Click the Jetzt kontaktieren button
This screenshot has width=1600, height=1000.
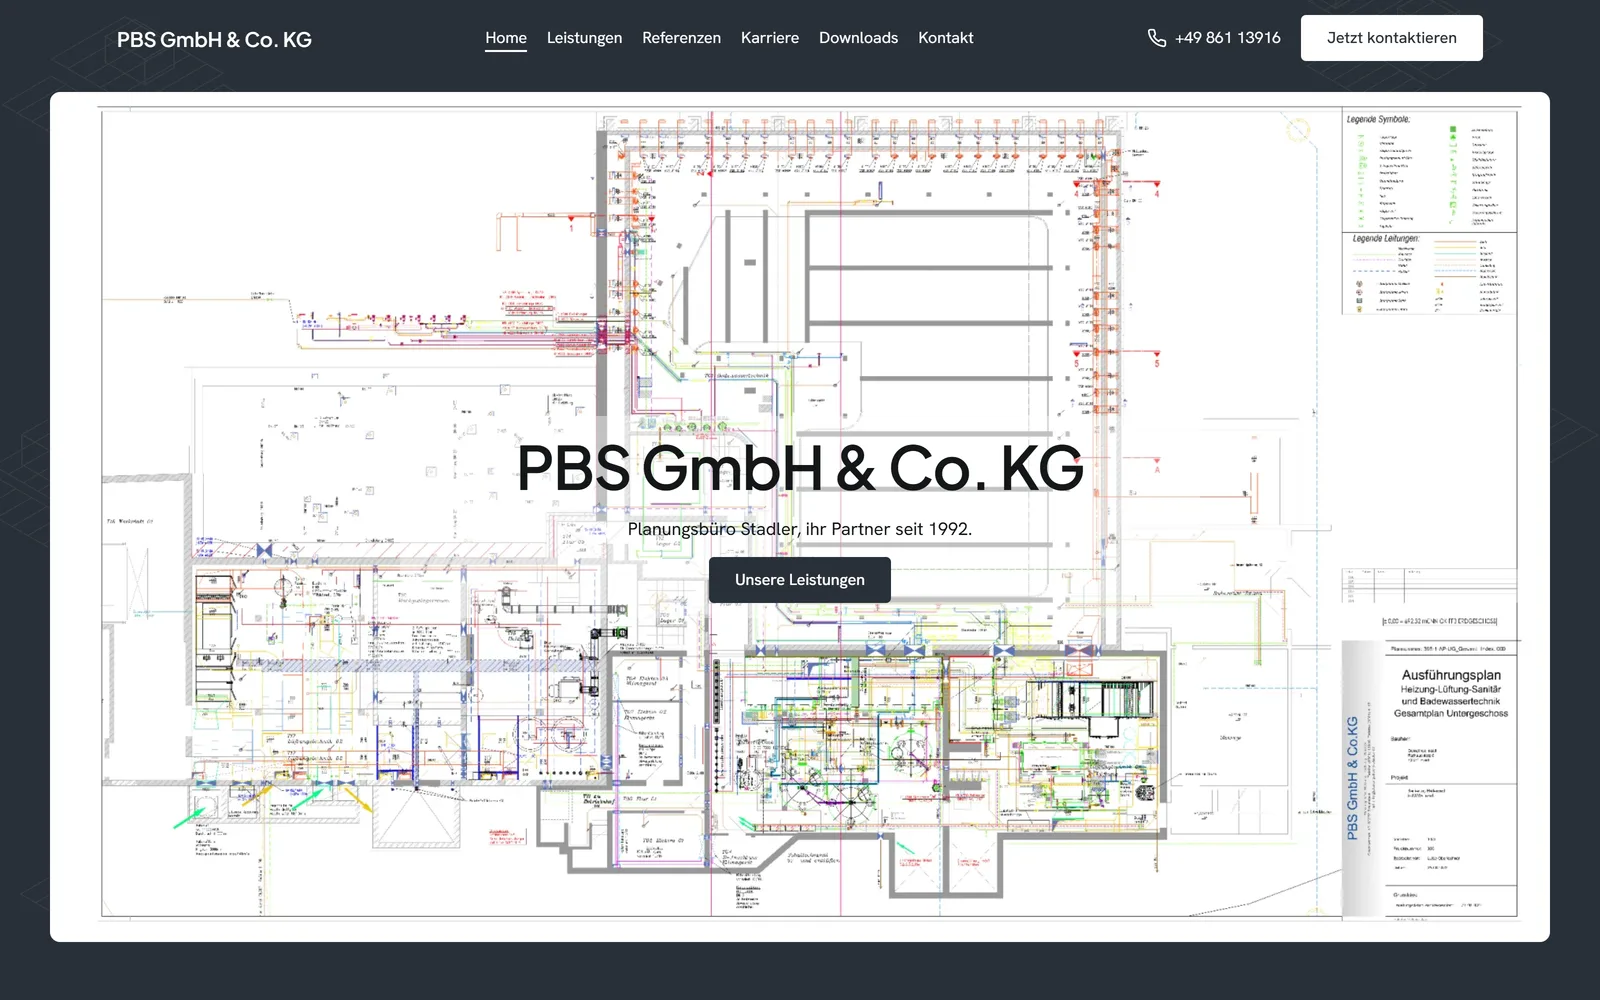(x=1391, y=38)
